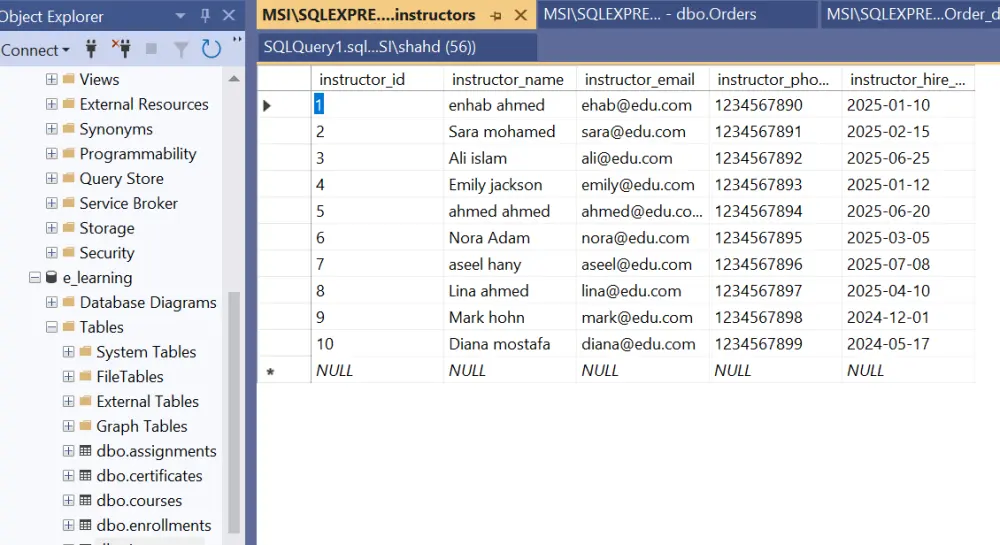Click the Connect object explorer plug icon
The image size is (1000, 545).
click(x=91, y=49)
